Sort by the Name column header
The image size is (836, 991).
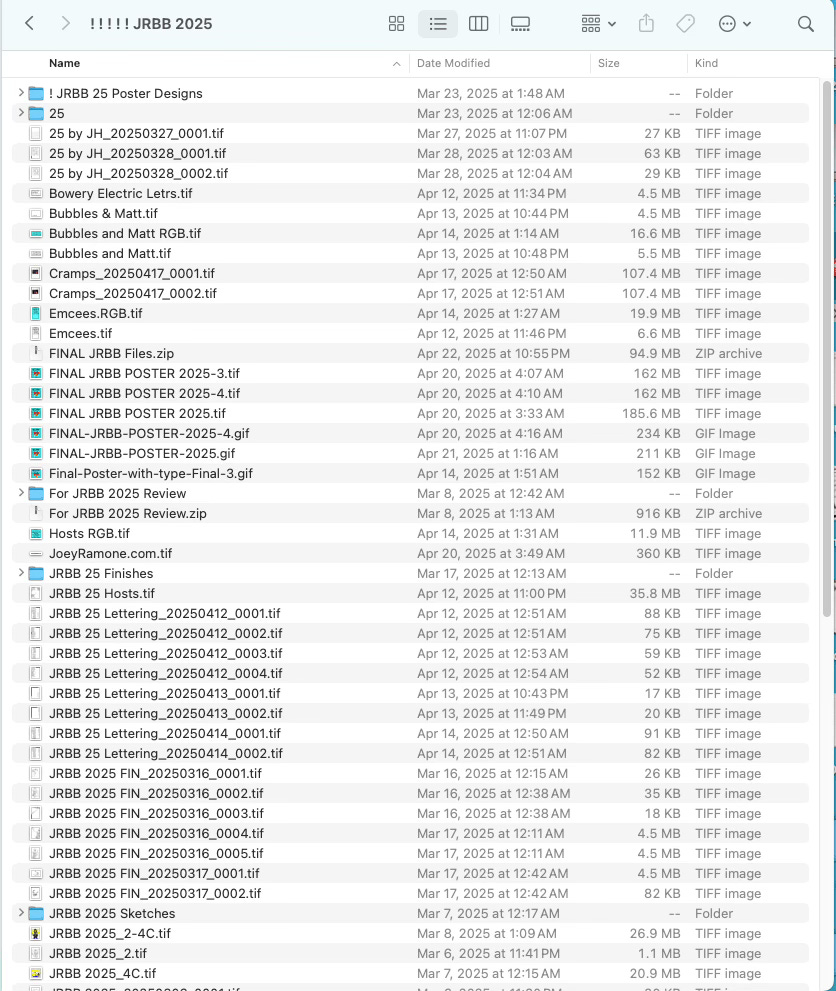[64, 63]
